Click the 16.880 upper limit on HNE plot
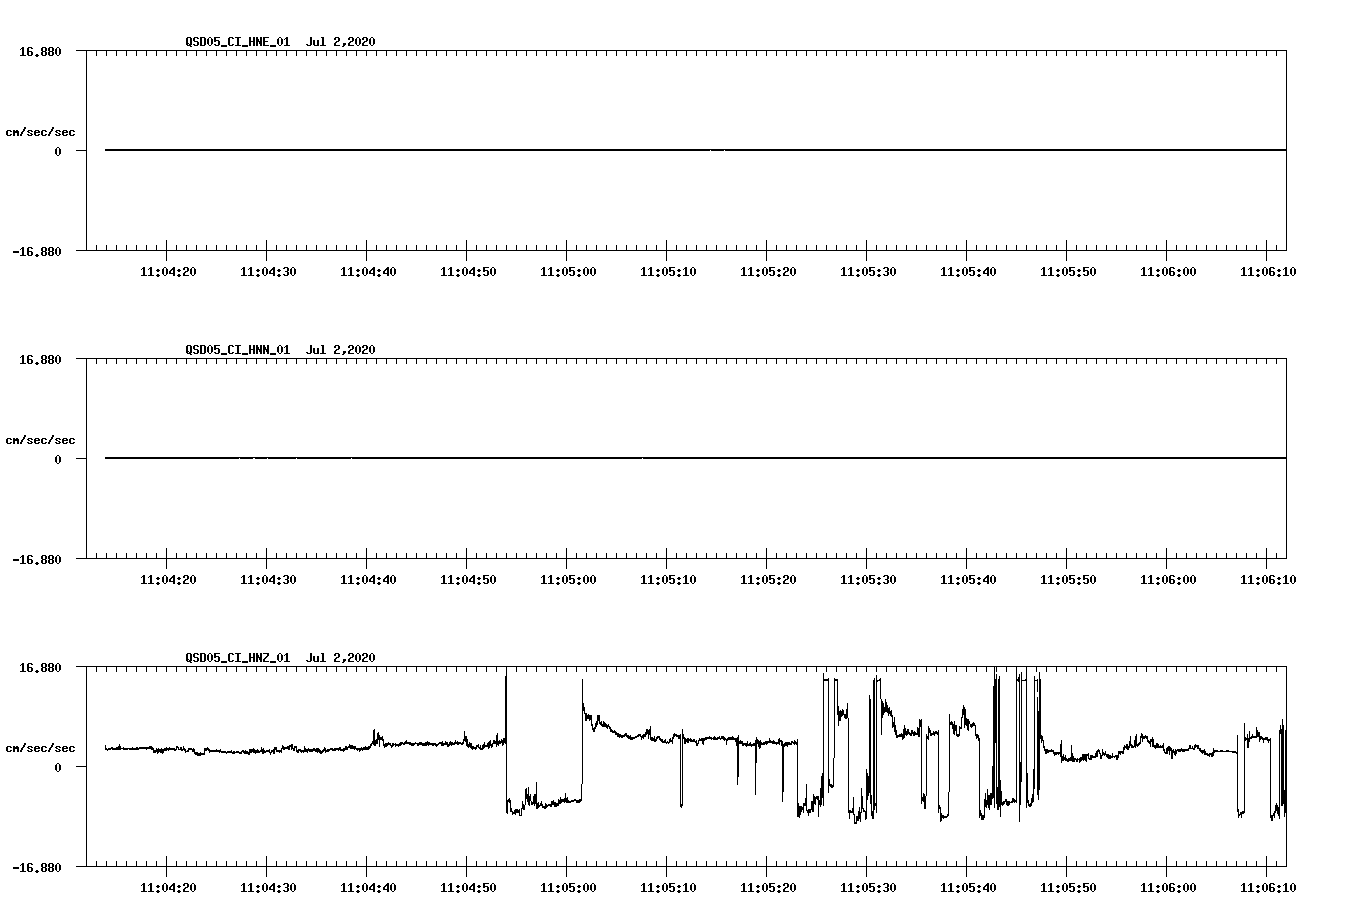This screenshot has width=1358, height=924. point(41,51)
